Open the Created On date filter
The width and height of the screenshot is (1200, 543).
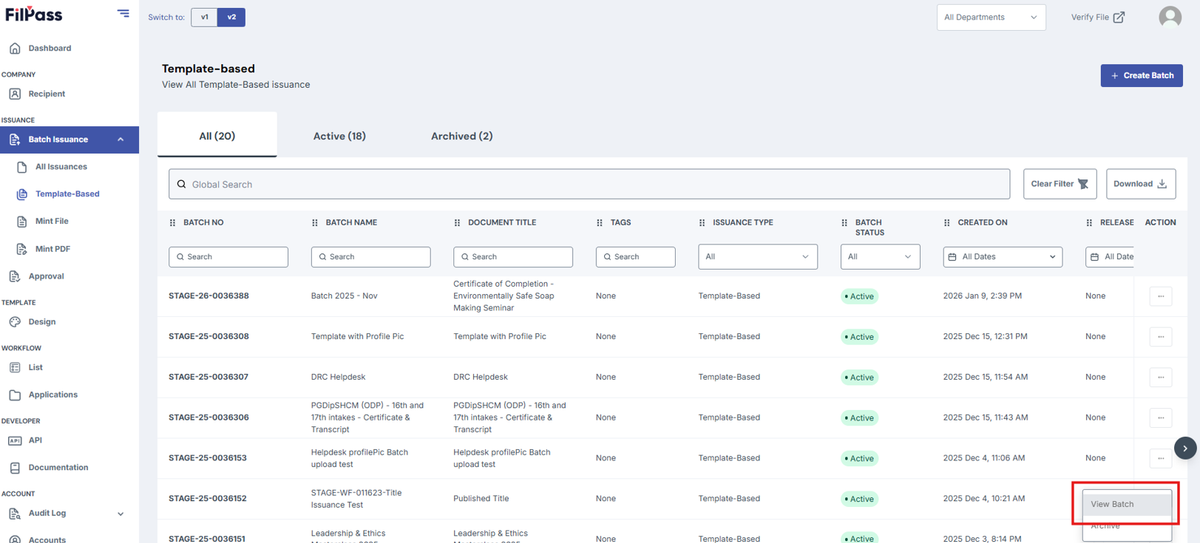(1003, 257)
